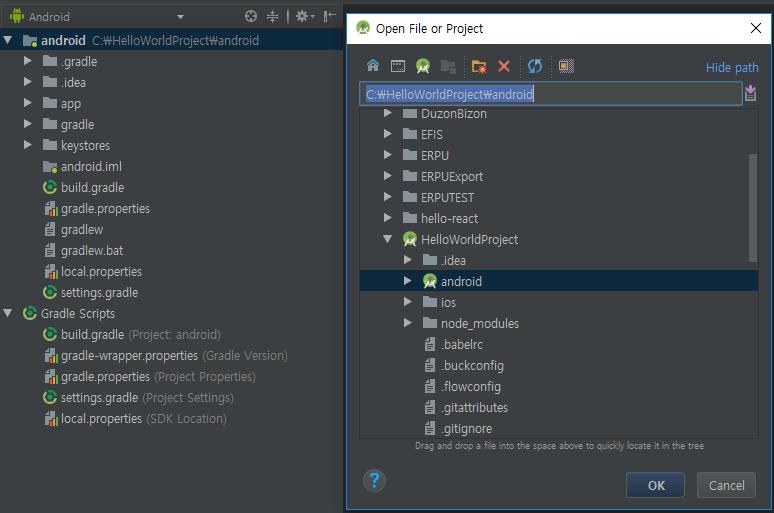
Task: Select settings.gradle under android root
Action: [x=90, y=293]
